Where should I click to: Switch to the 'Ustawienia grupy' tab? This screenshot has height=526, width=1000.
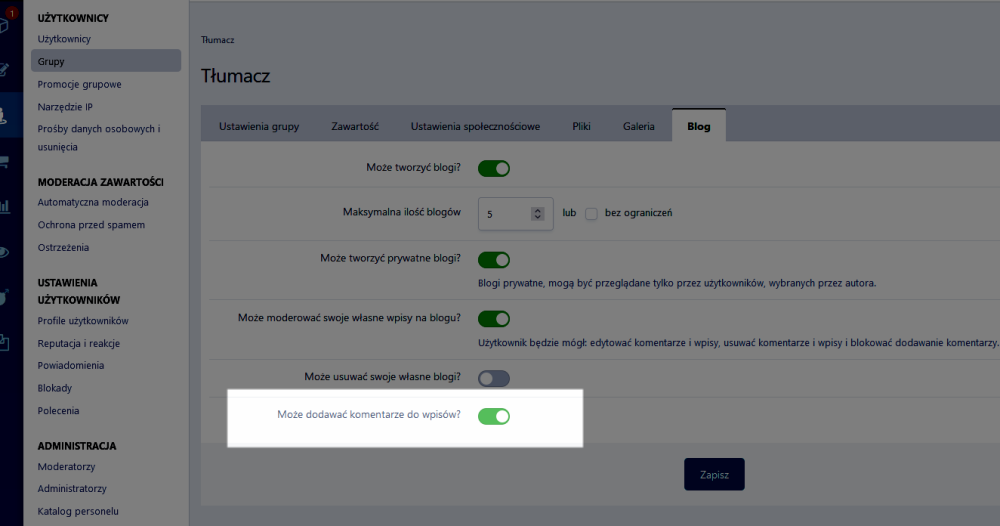click(259, 127)
